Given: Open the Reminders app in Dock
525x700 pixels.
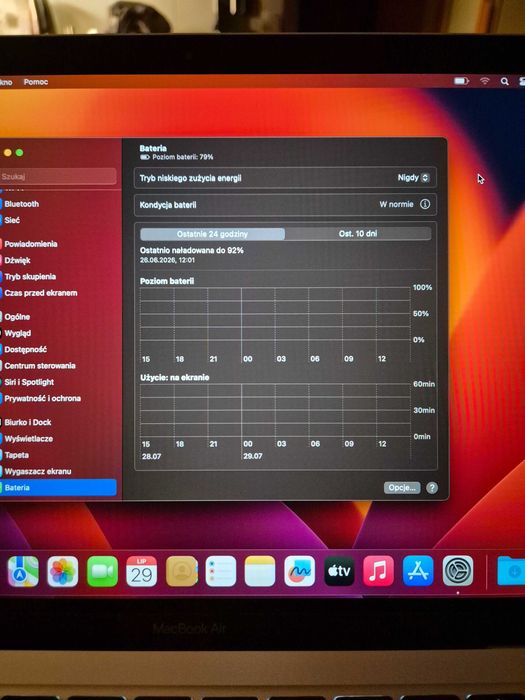Looking at the screenshot, I should tap(221, 571).
